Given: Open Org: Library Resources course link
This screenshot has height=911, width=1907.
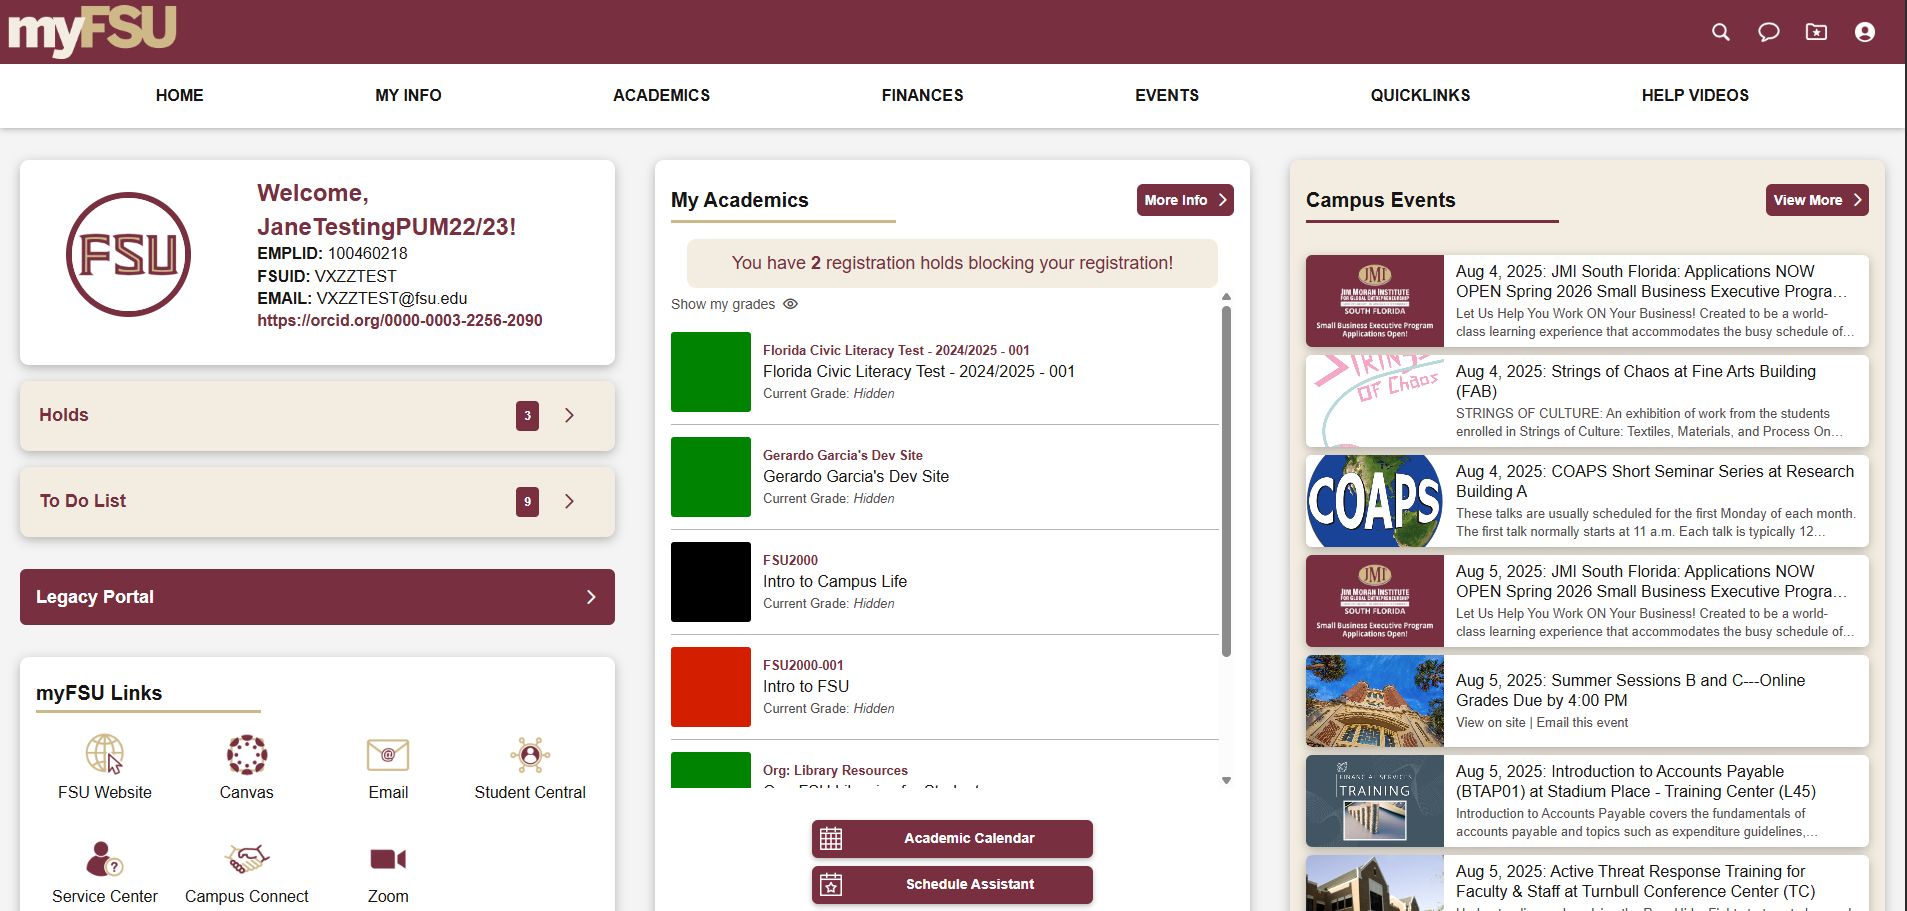Looking at the screenshot, I should 835,770.
